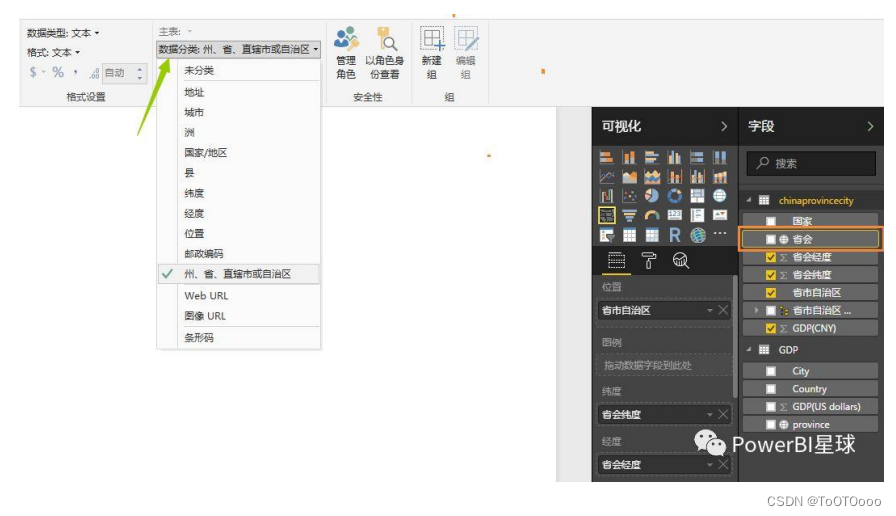Collapse the GDP table node

pyautogui.click(x=749, y=350)
